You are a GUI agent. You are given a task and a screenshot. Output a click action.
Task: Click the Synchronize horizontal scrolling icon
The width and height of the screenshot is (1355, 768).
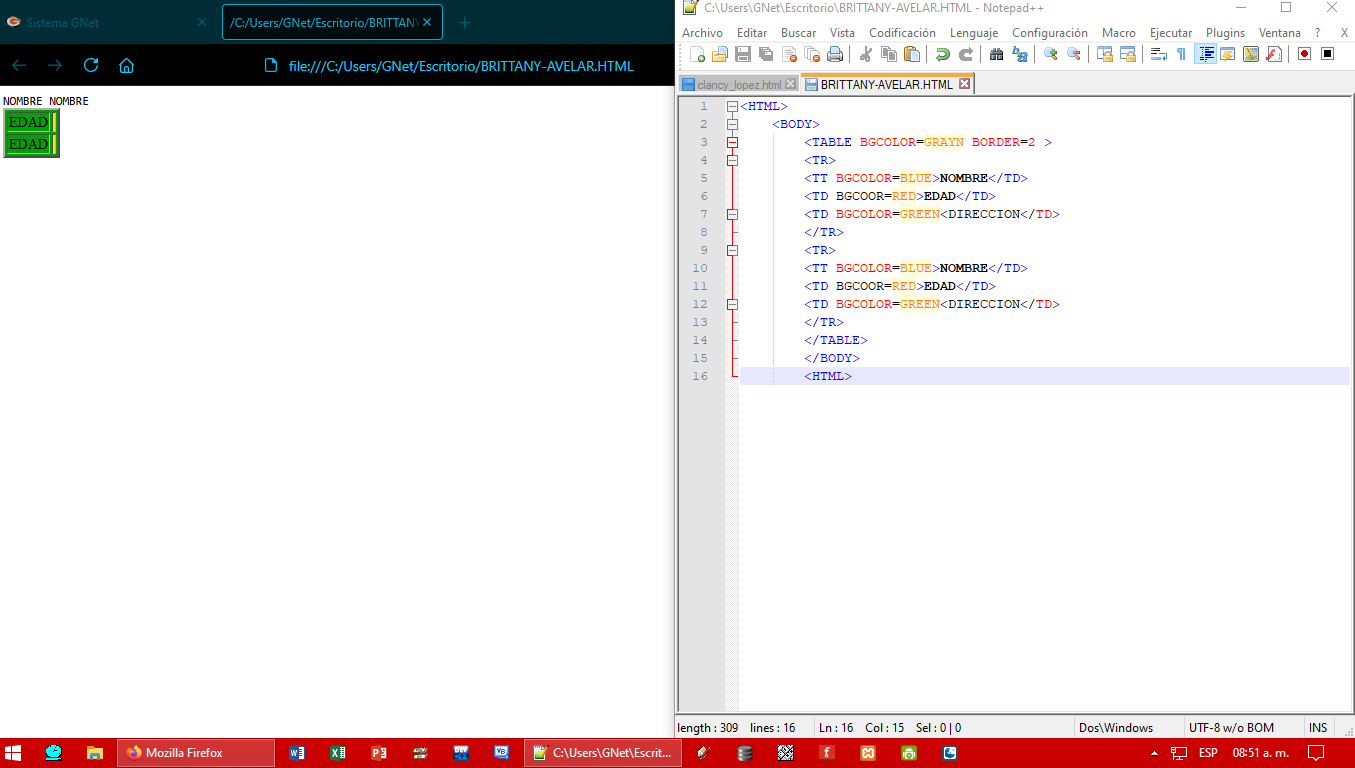1127,54
